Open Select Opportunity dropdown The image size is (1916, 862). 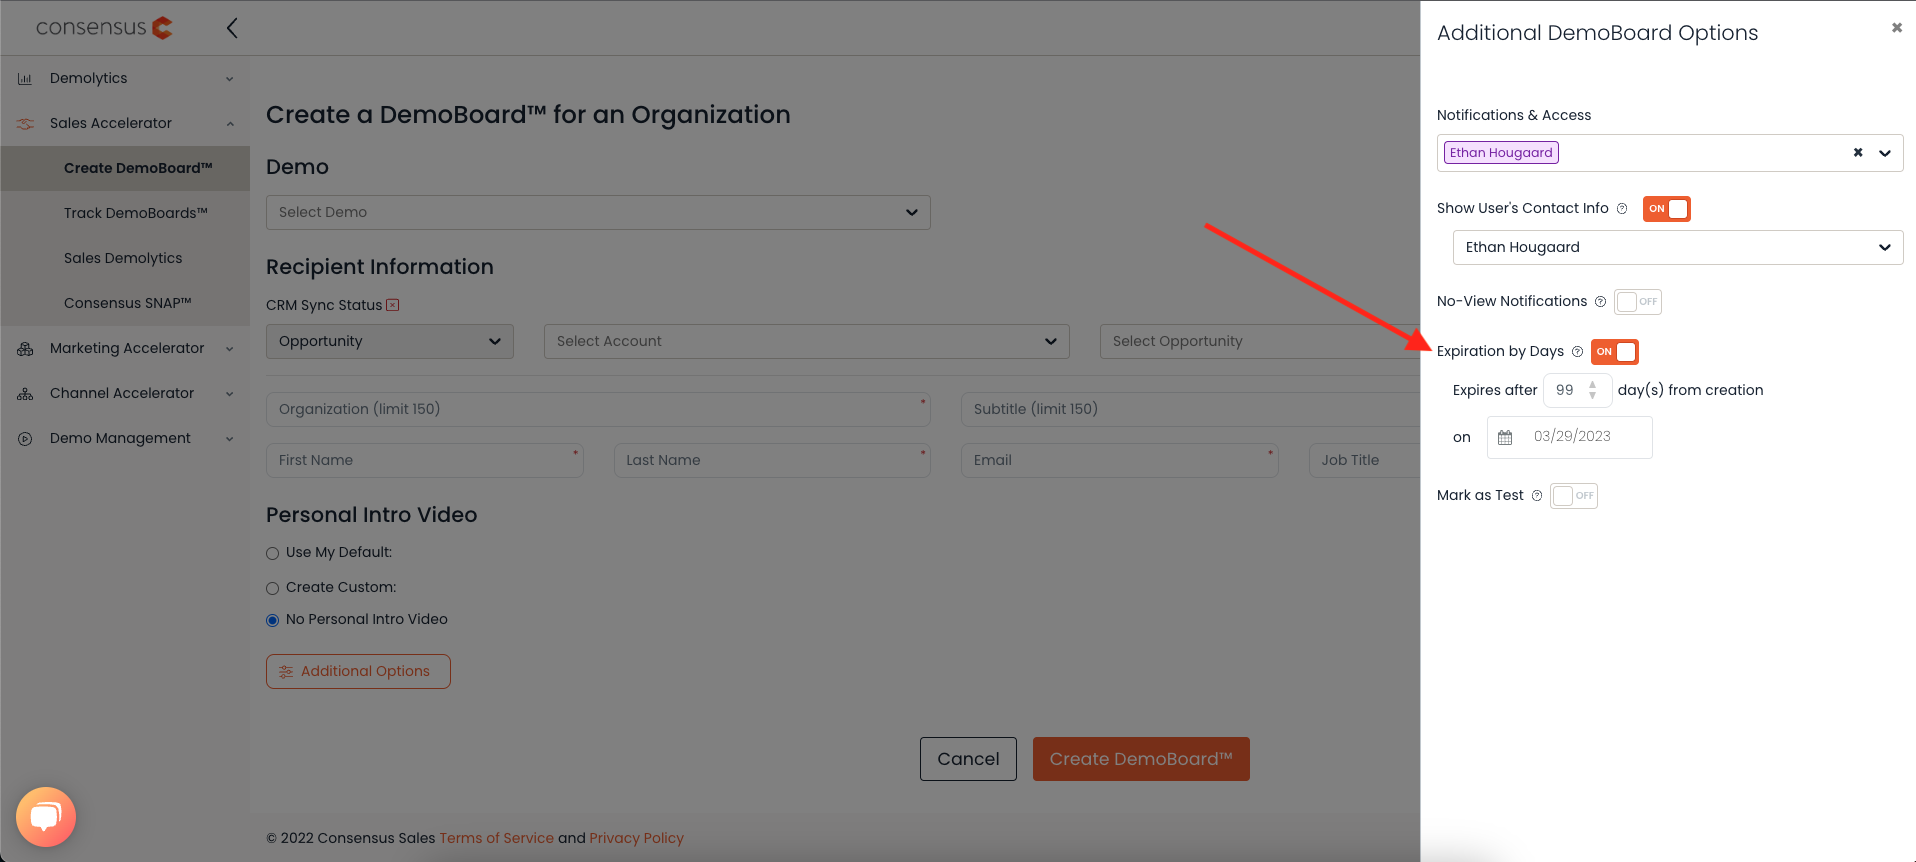(x=1260, y=341)
